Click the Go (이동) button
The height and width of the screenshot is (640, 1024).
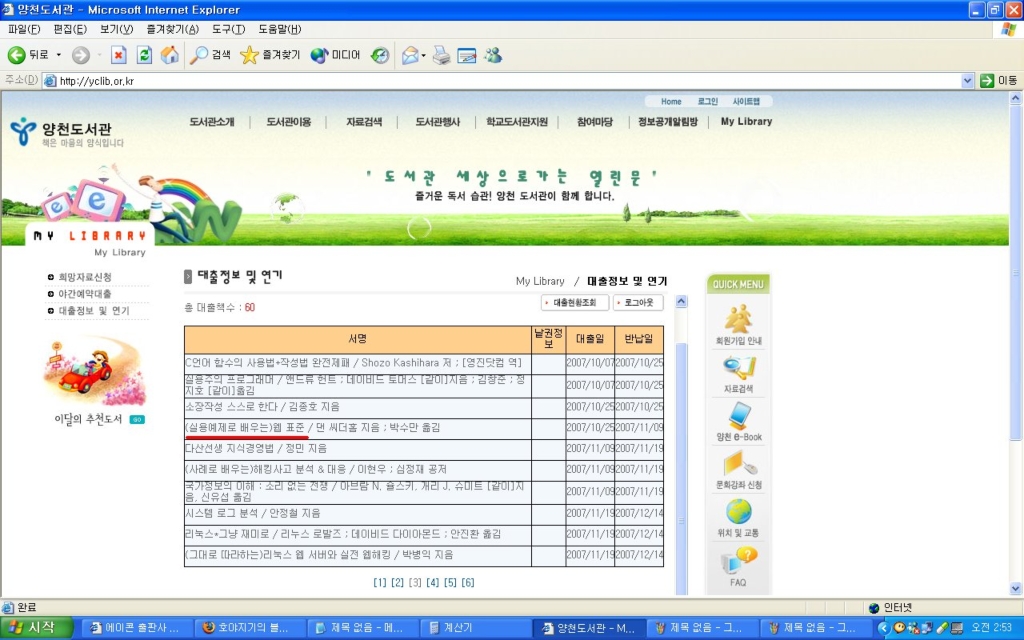coord(999,81)
